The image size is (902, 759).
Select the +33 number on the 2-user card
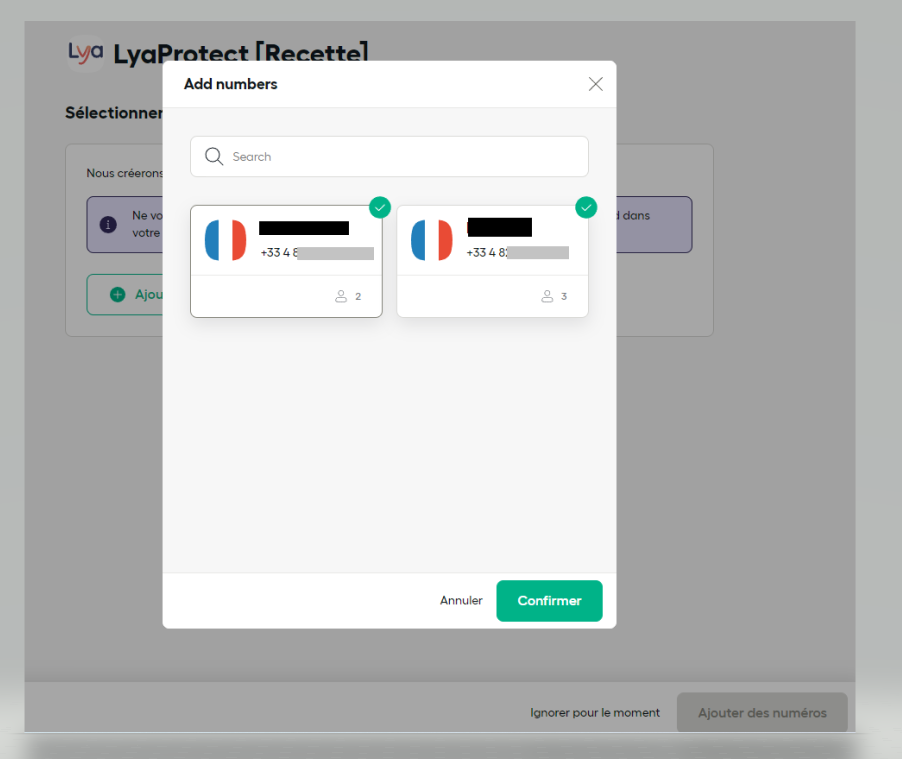point(316,253)
